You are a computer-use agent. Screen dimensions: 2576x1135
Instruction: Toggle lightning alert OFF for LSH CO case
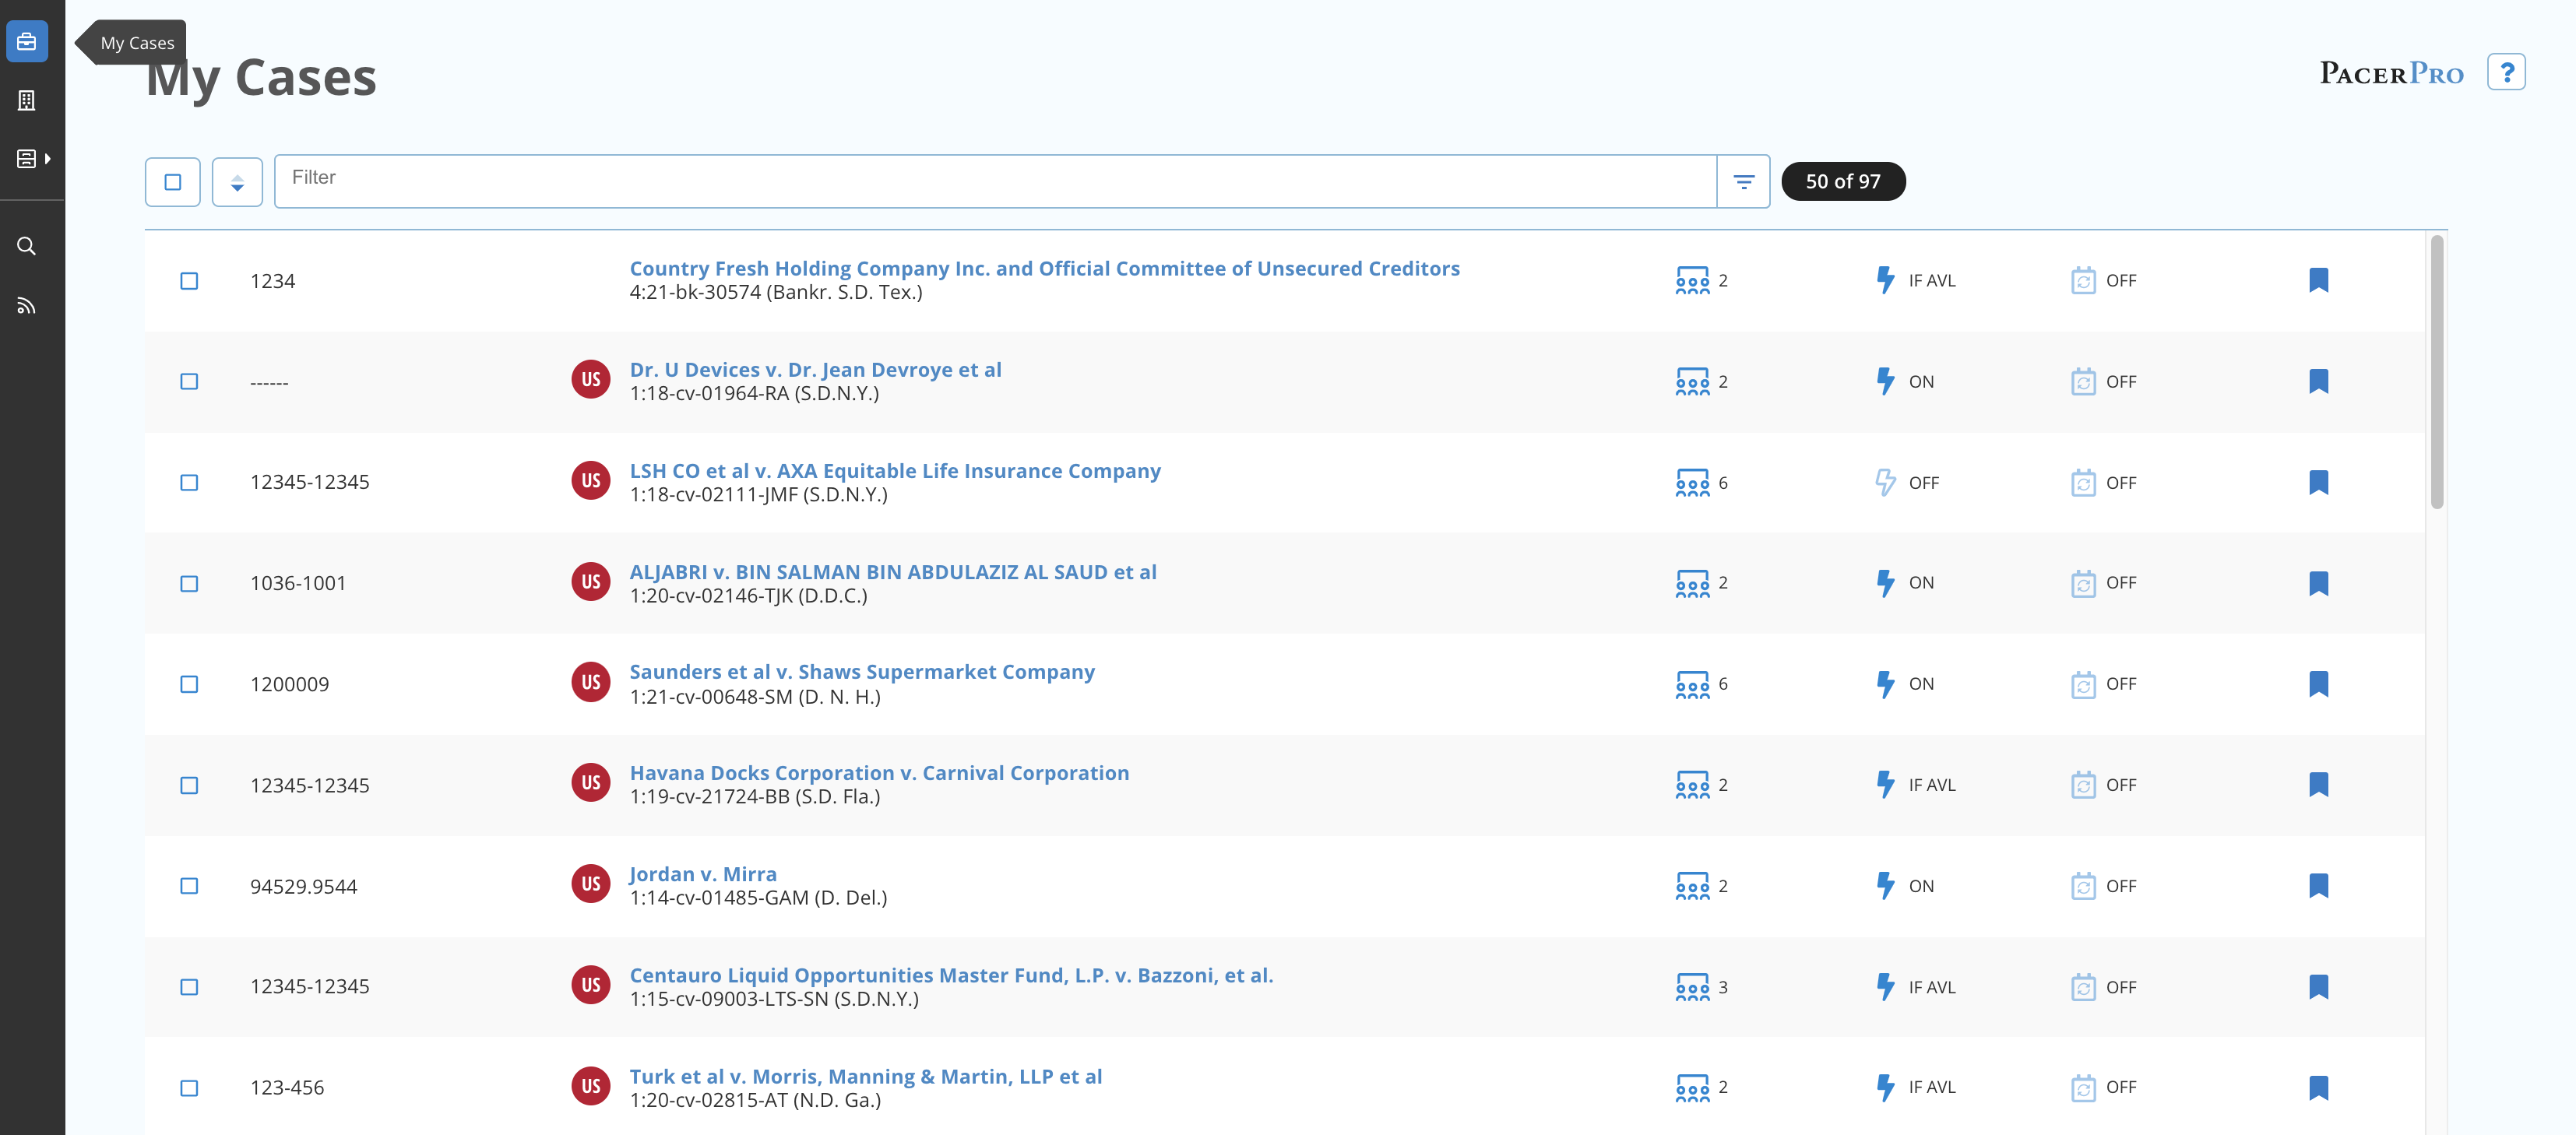(1885, 483)
